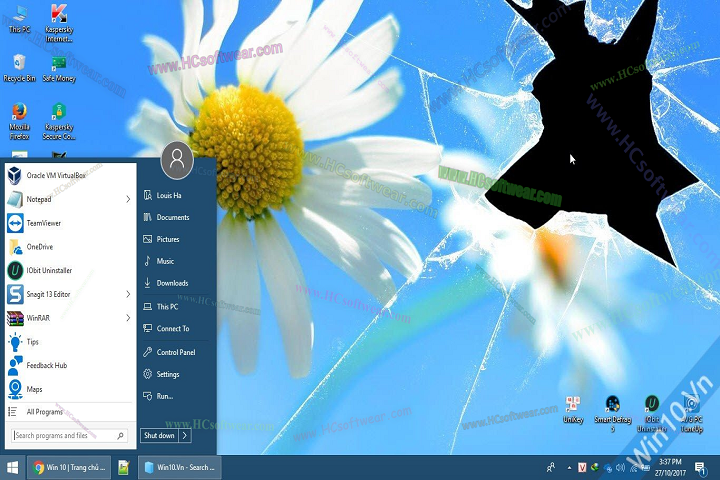Launch Kaspersky Internet Security desktop shortcut
720x480 pixels.
[59, 23]
